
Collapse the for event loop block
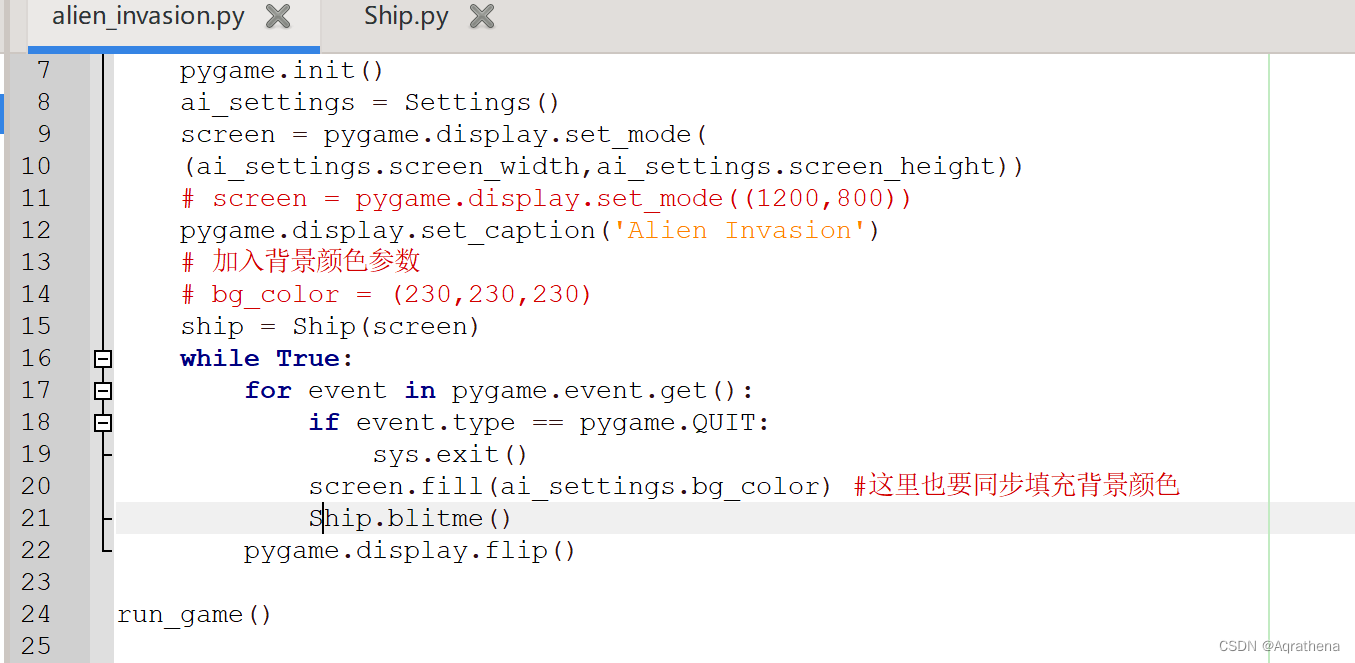pos(102,390)
